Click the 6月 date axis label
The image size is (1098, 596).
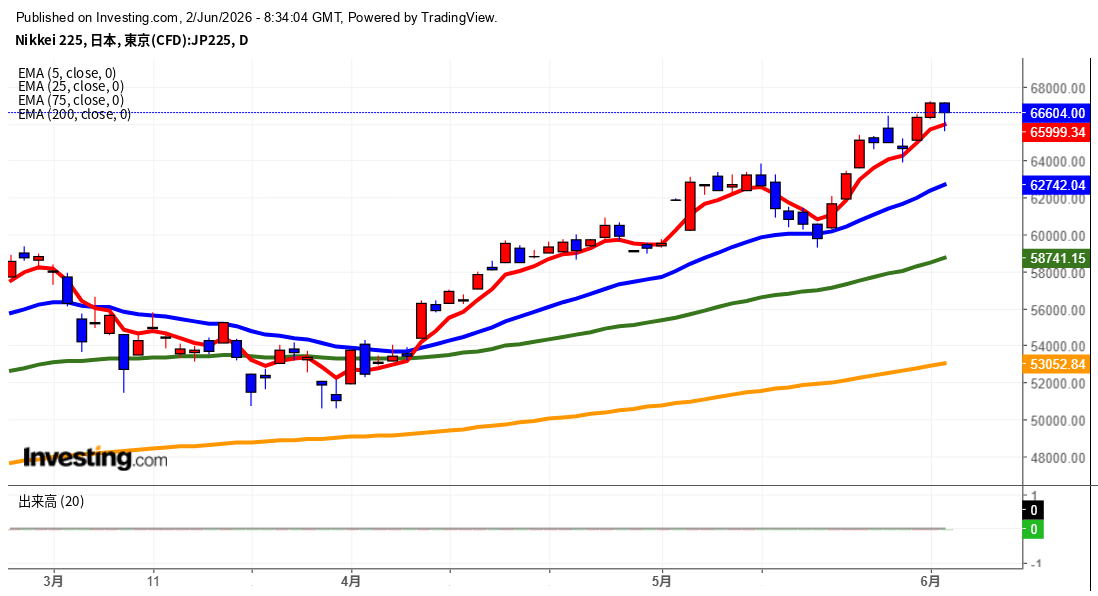coord(931,581)
